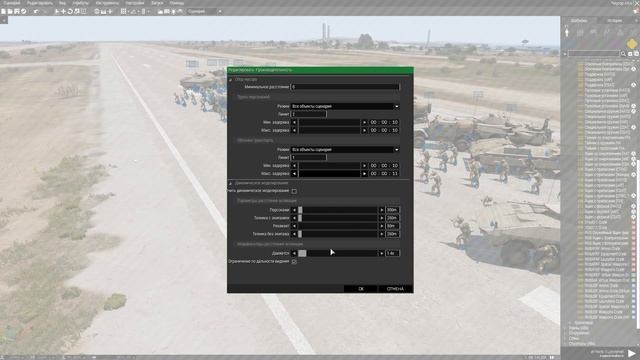
Task: Open the second Режим dropdown
Action: coord(345,150)
